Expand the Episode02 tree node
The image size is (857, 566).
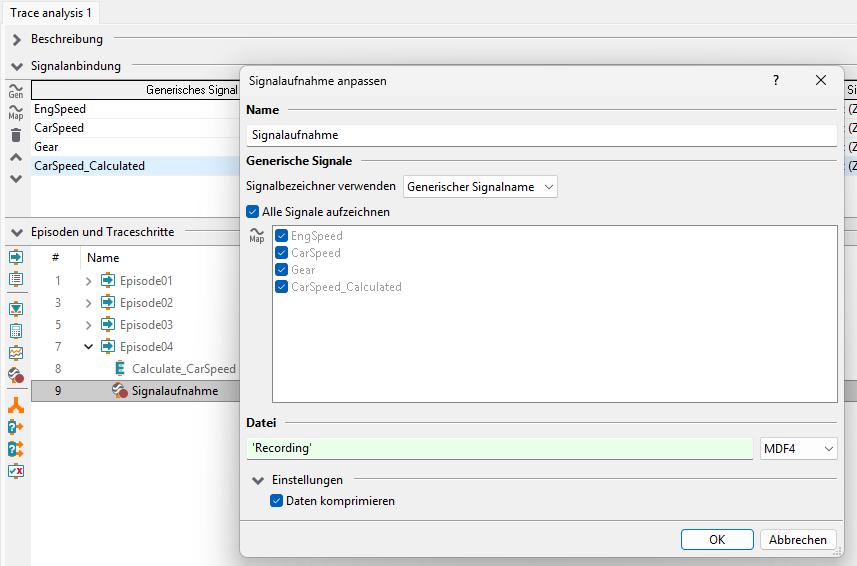click(x=89, y=303)
